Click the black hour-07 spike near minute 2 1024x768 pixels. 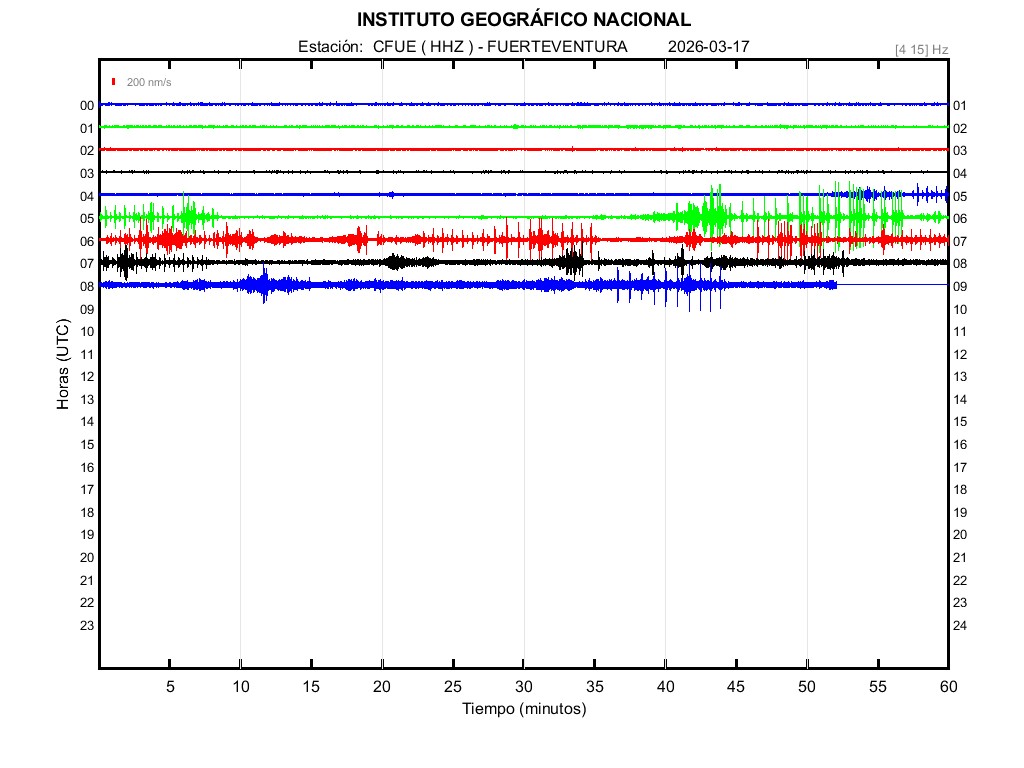[125, 263]
